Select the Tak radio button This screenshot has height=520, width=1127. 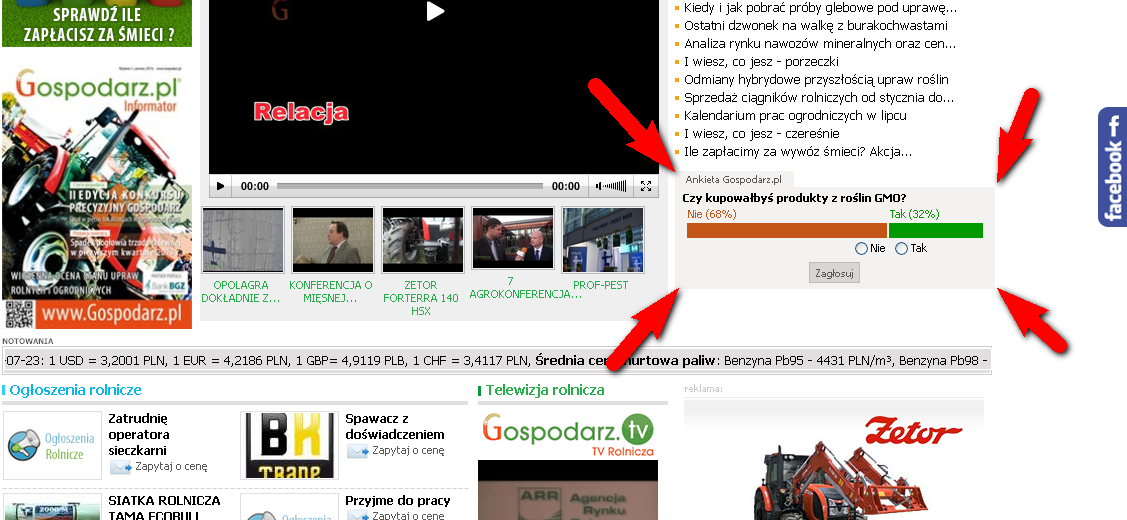click(901, 248)
